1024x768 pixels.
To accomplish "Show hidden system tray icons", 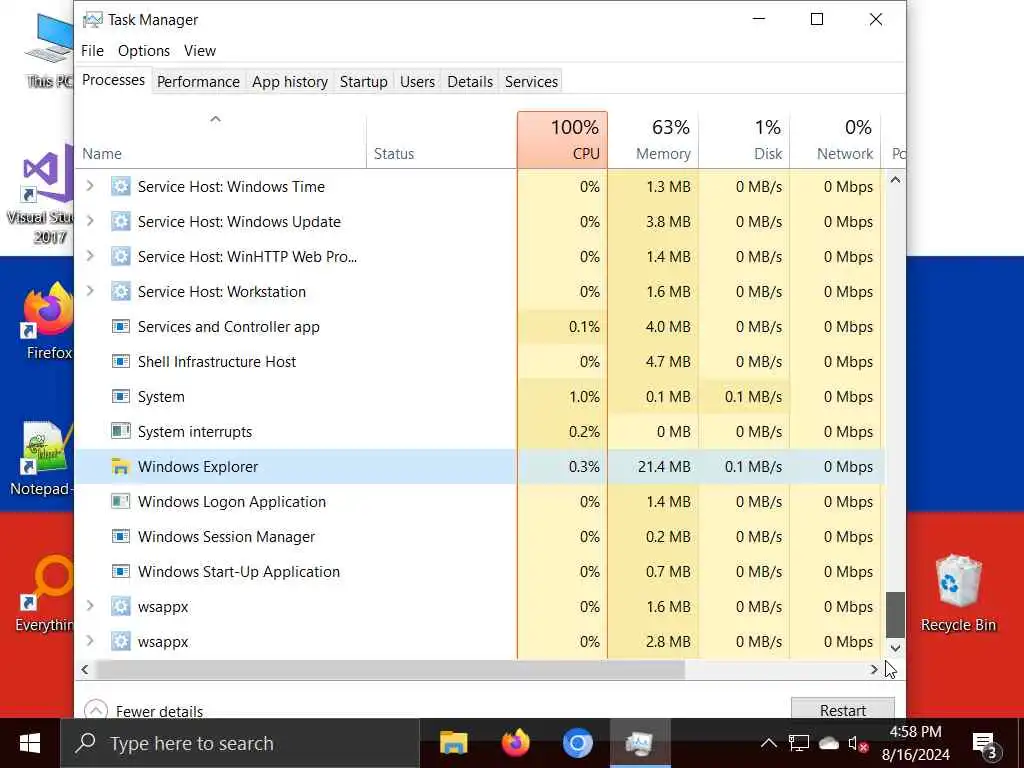I will (769, 743).
